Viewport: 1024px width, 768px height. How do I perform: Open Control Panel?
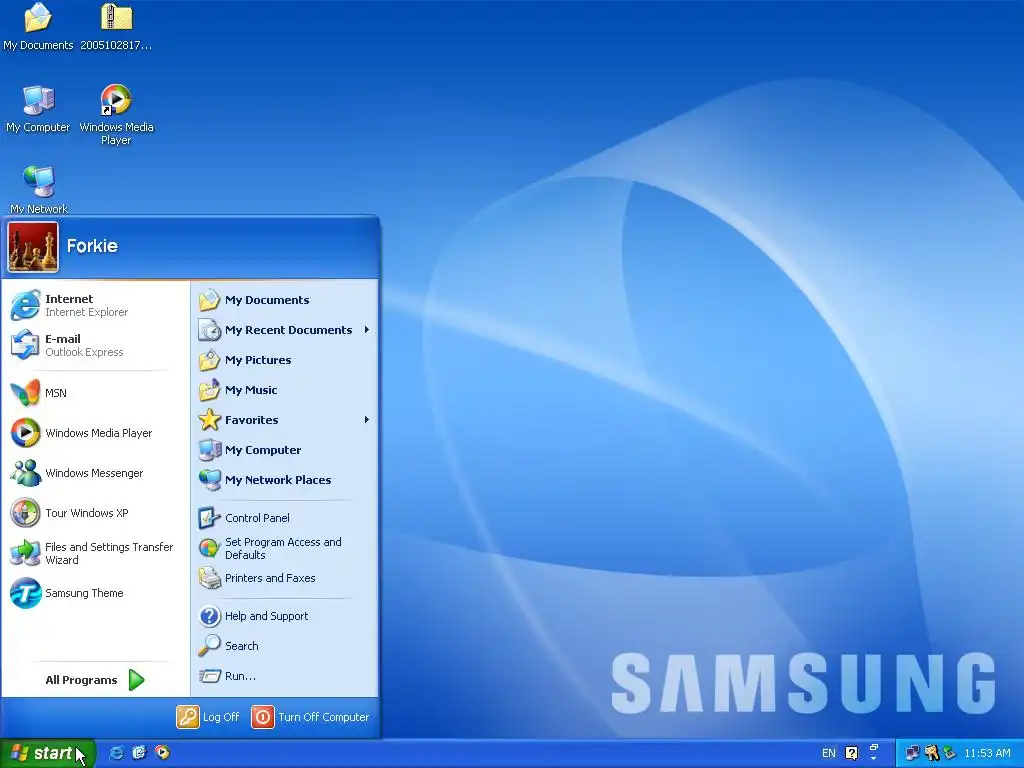(x=285, y=518)
